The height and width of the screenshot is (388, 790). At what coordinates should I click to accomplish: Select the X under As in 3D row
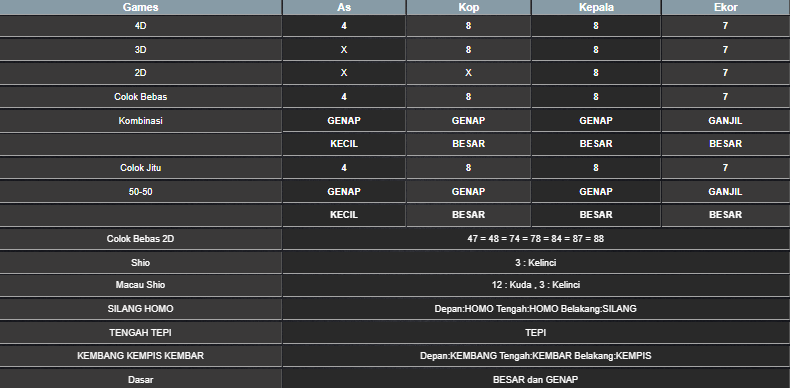point(344,49)
